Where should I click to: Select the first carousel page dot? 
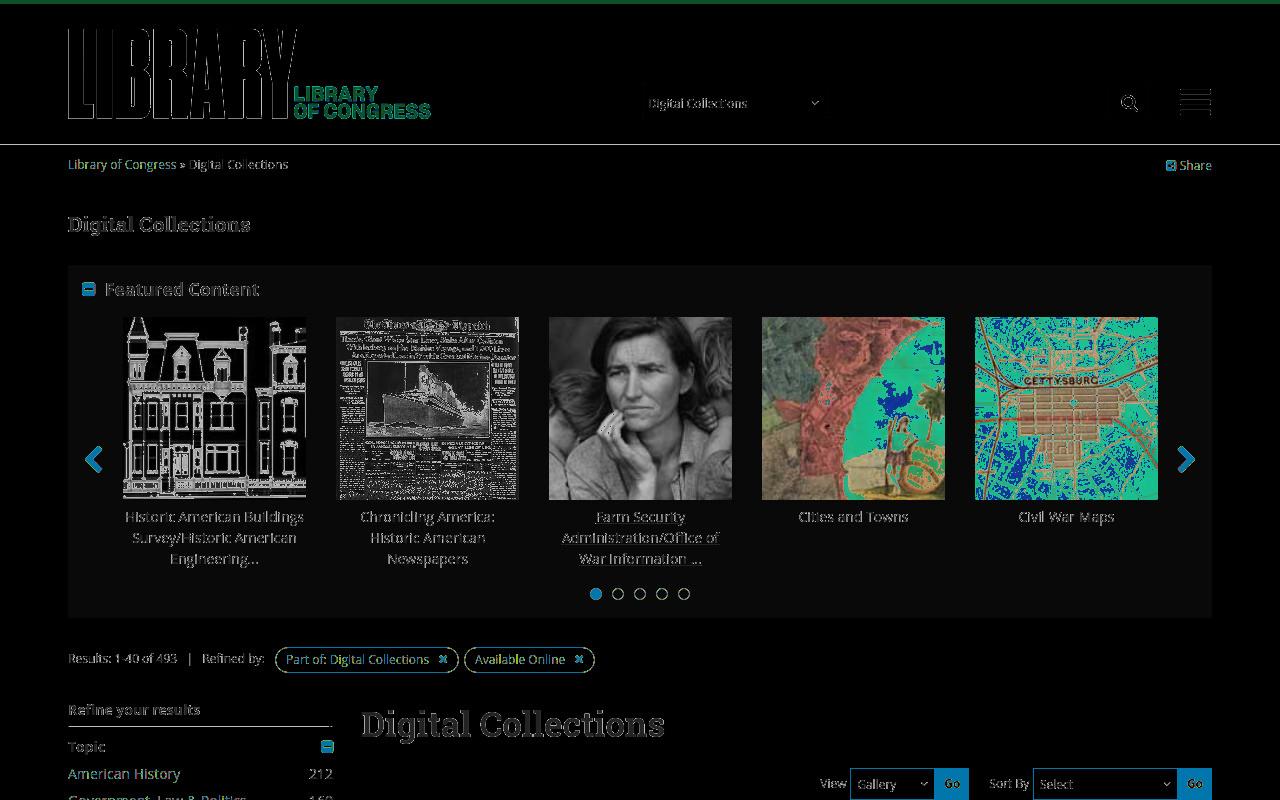pos(596,594)
